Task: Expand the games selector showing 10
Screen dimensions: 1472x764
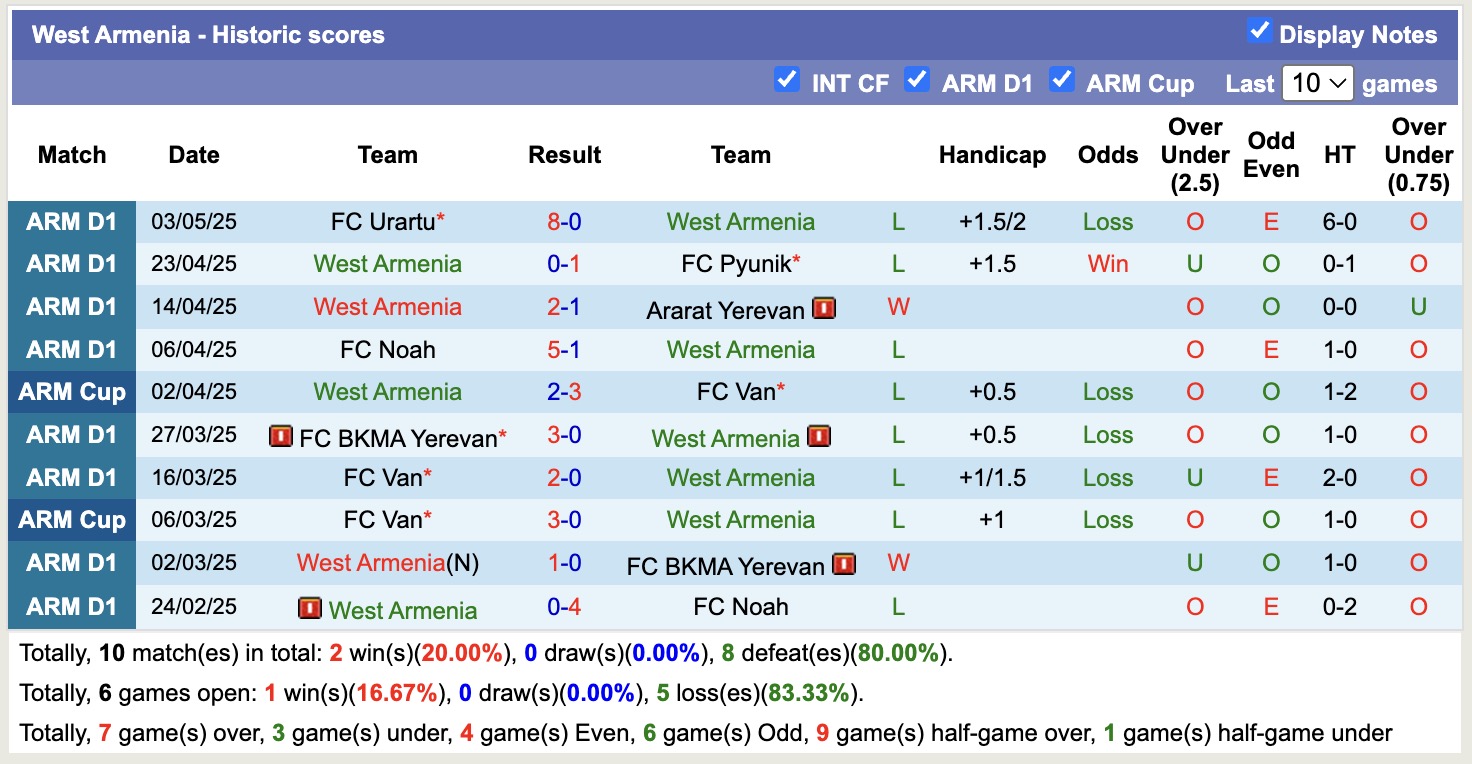Action: [1317, 84]
